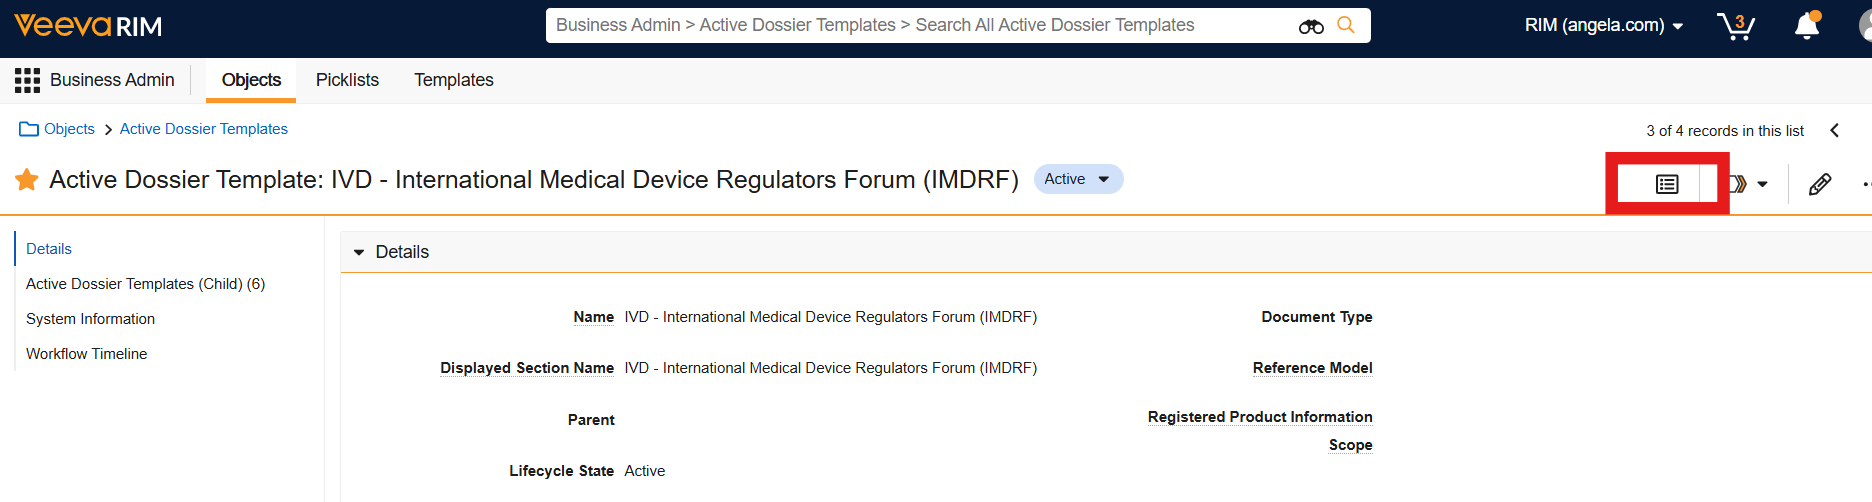This screenshot has width=1872, height=502.
Task: Switch to the Picklists tab
Action: pos(347,80)
